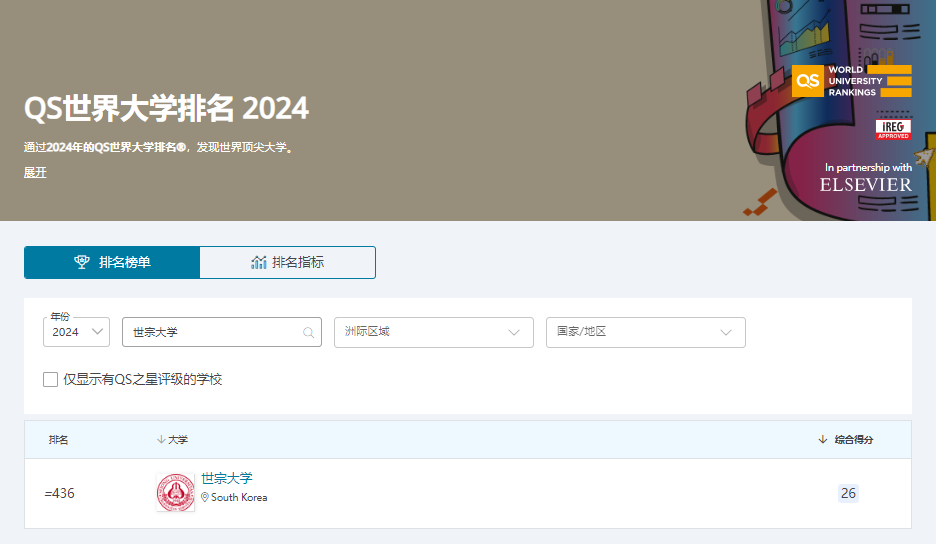Click the location pin icon beside South Korea
Image resolution: width=936 pixels, height=544 pixels.
tap(205, 497)
